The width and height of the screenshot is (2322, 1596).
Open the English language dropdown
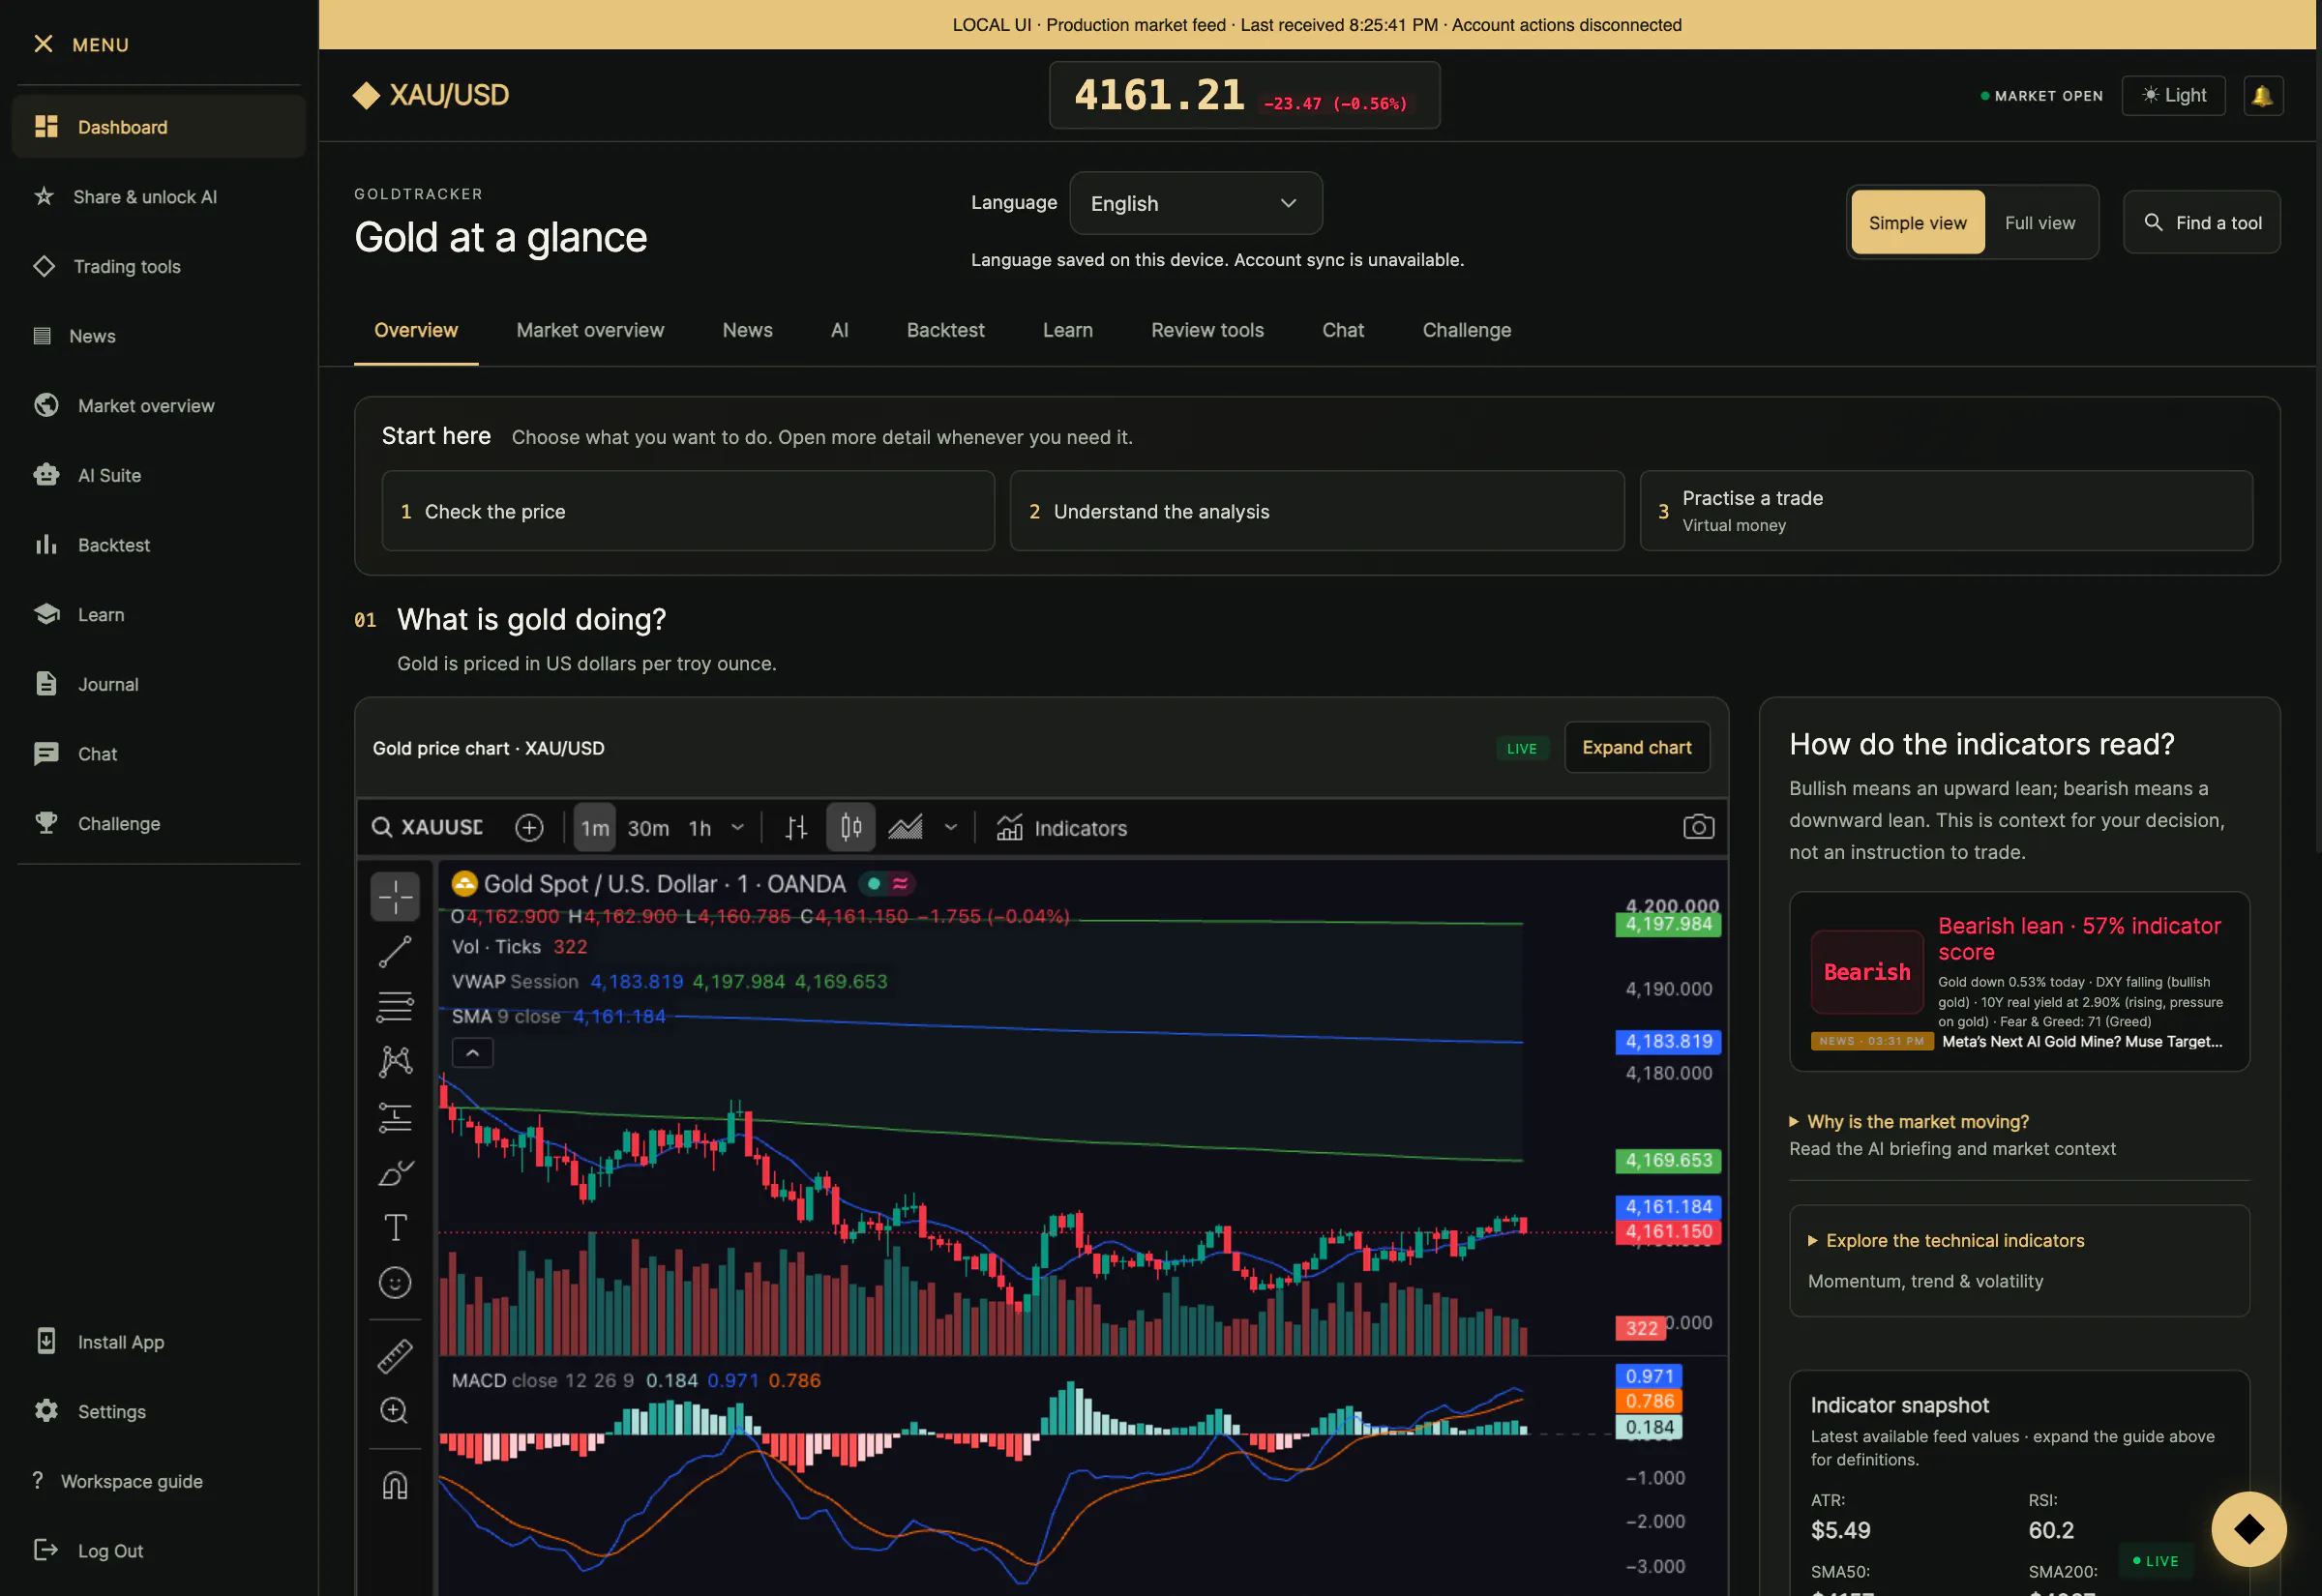click(1195, 203)
